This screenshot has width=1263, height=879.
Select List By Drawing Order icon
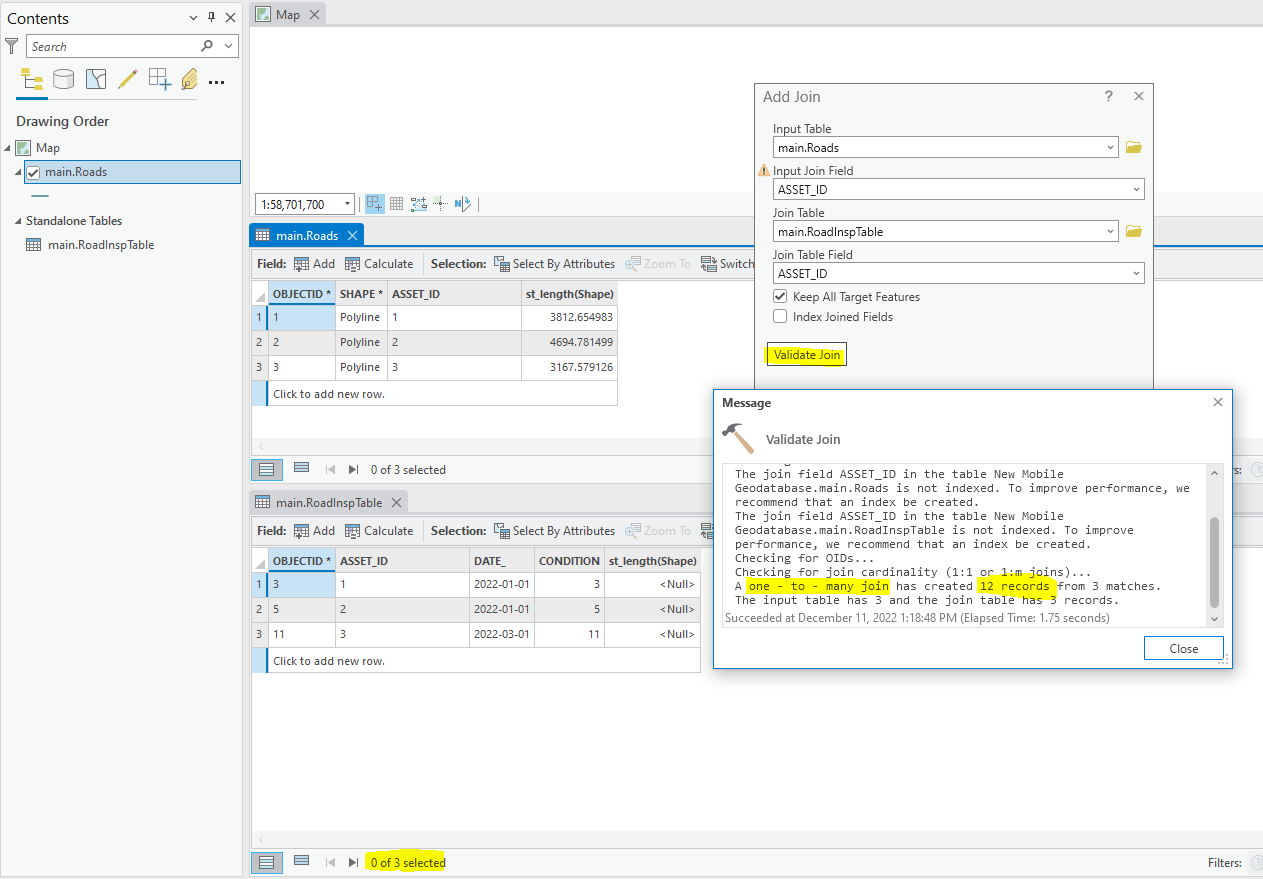click(32, 79)
